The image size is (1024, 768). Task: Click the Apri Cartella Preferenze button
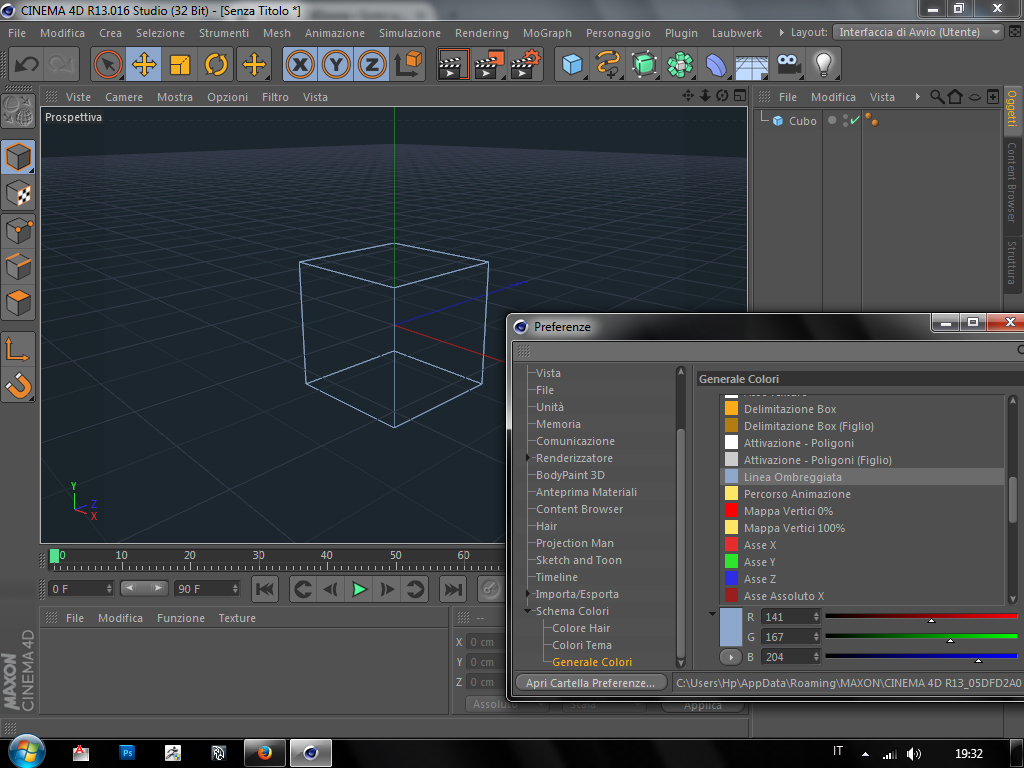(x=590, y=682)
